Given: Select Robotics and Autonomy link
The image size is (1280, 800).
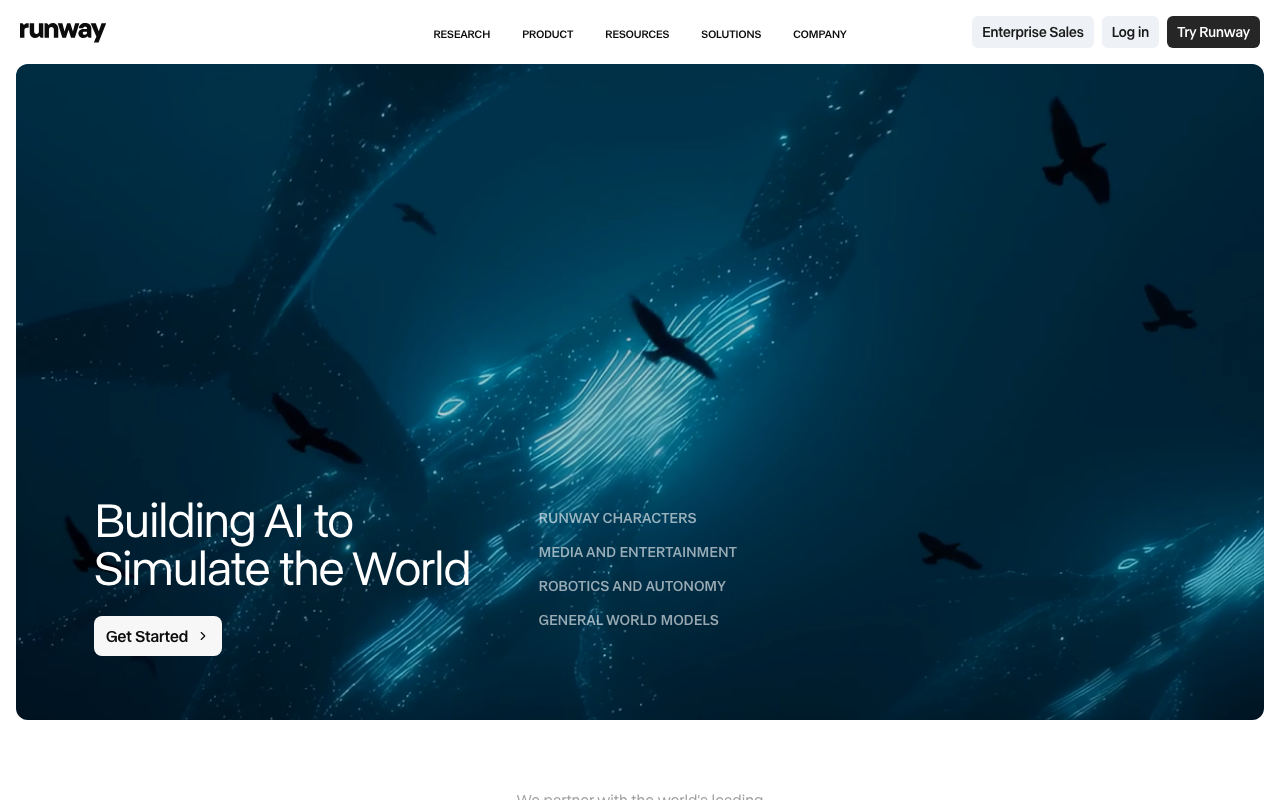Looking at the screenshot, I should click(632, 586).
